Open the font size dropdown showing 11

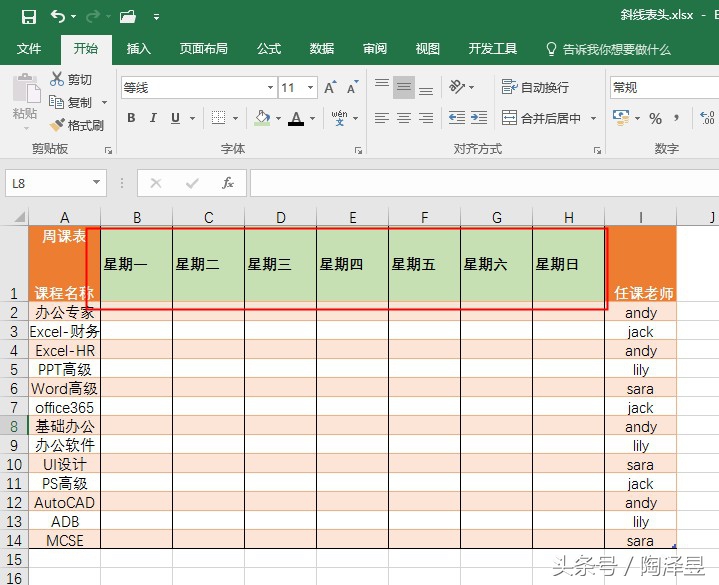310,88
